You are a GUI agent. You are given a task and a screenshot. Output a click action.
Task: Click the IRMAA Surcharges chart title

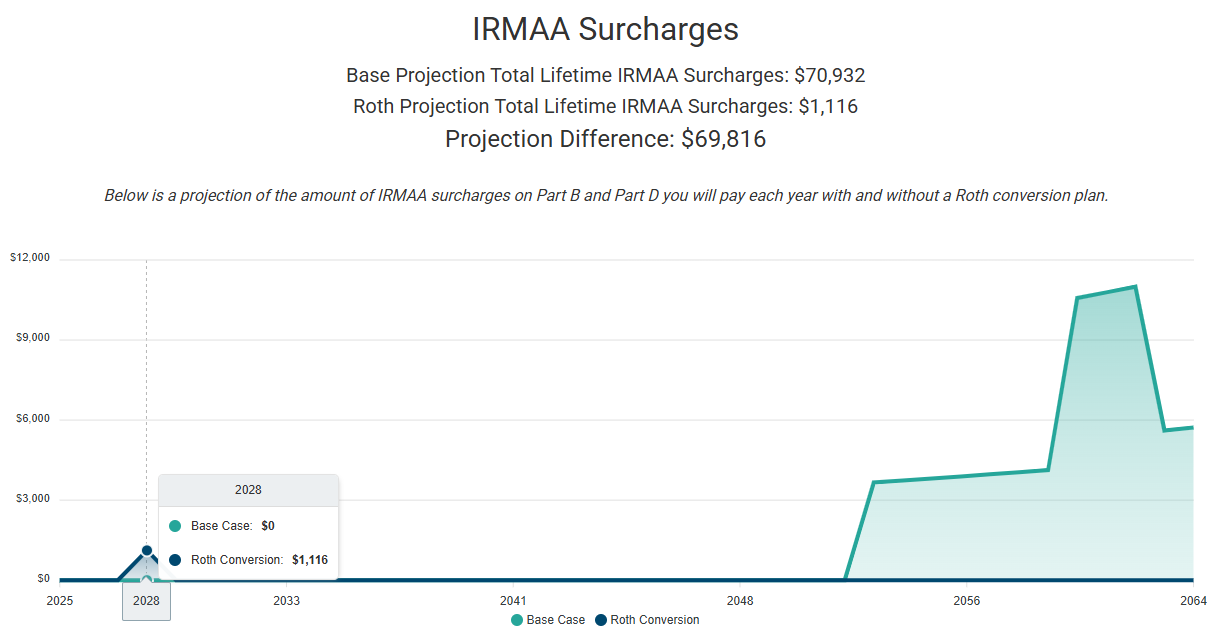tap(605, 29)
